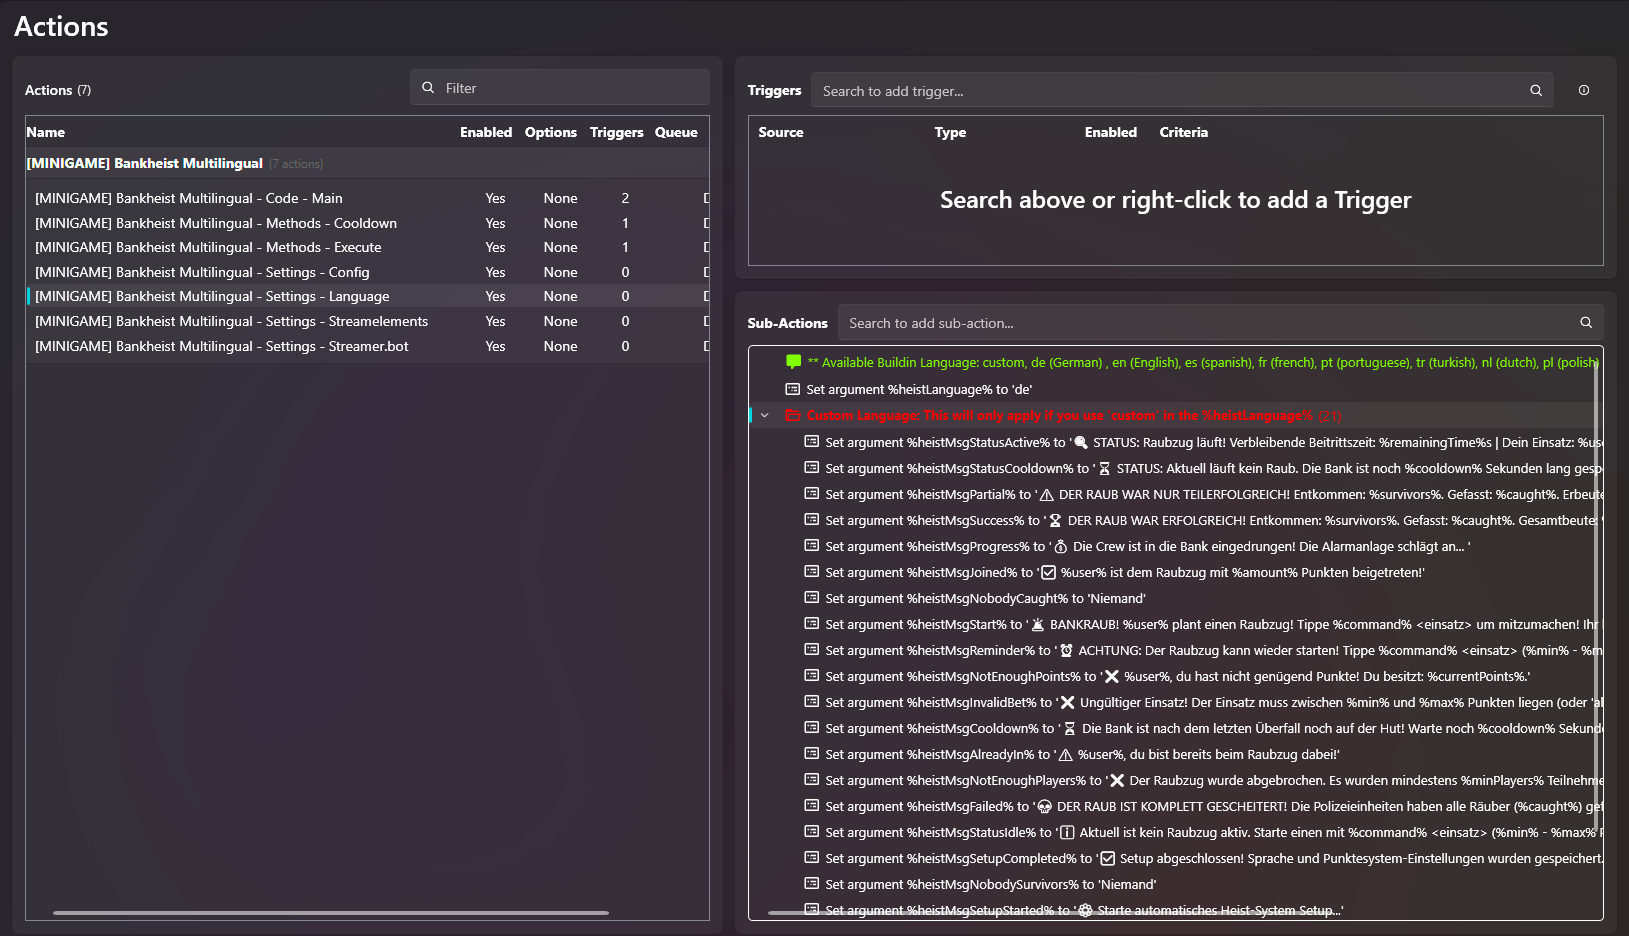Sort actions by the Name column header
This screenshot has width=1629, height=936.
[46, 132]
